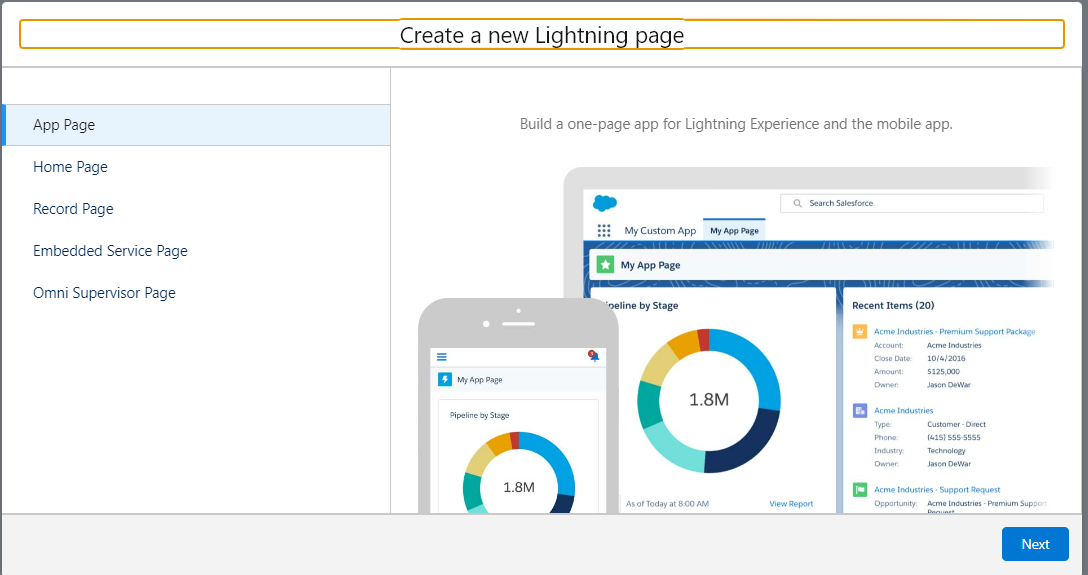Image resolution: width=1088 pixels, height=575 pixels.
Task: Click the green star icon beside My App Page
Action: tap(606, 264)
